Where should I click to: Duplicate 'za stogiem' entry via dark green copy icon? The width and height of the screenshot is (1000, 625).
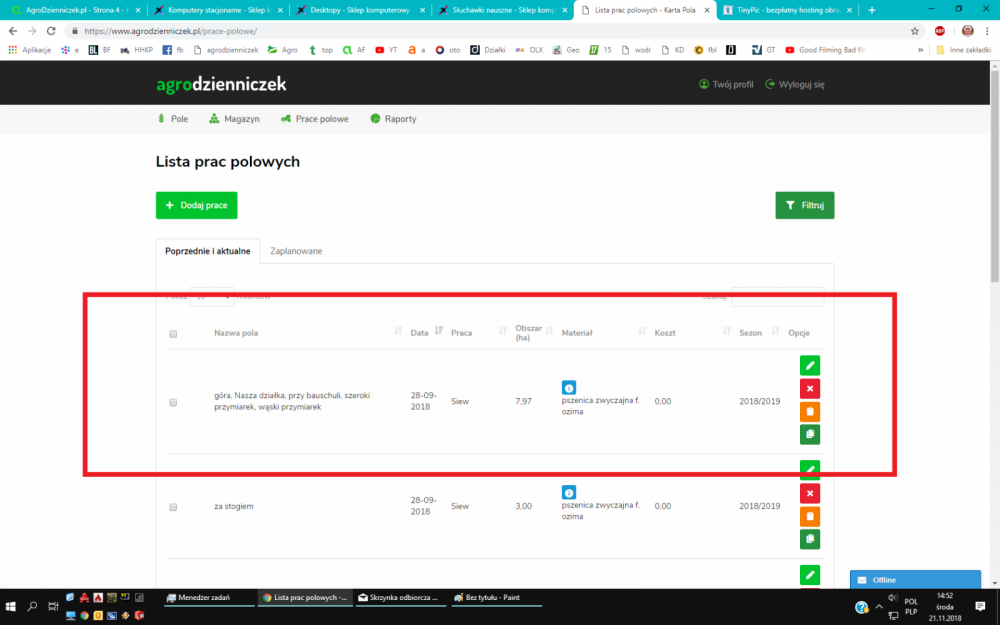(810, 539)
